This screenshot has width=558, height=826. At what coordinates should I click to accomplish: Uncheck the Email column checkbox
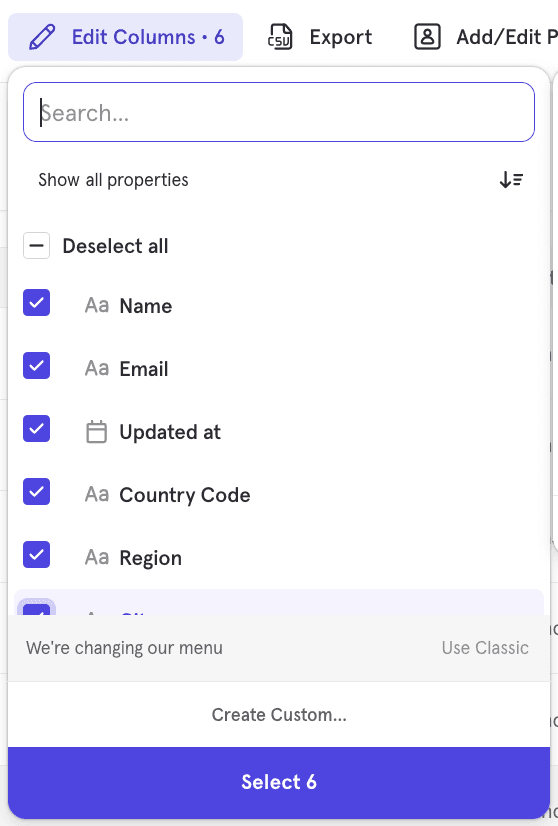(36, 366)
